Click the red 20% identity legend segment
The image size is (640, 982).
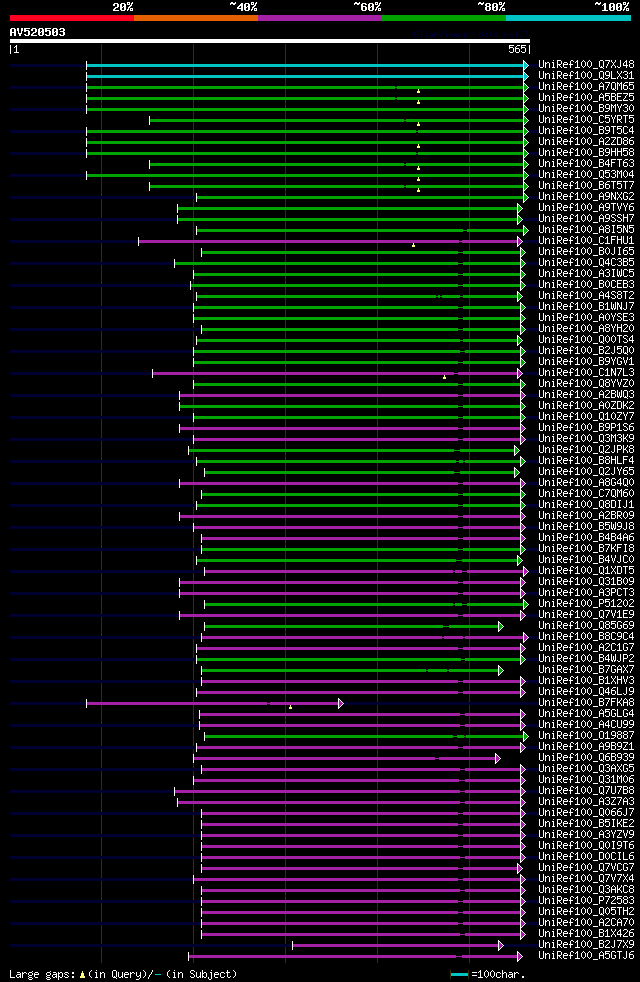pos(71,18)
